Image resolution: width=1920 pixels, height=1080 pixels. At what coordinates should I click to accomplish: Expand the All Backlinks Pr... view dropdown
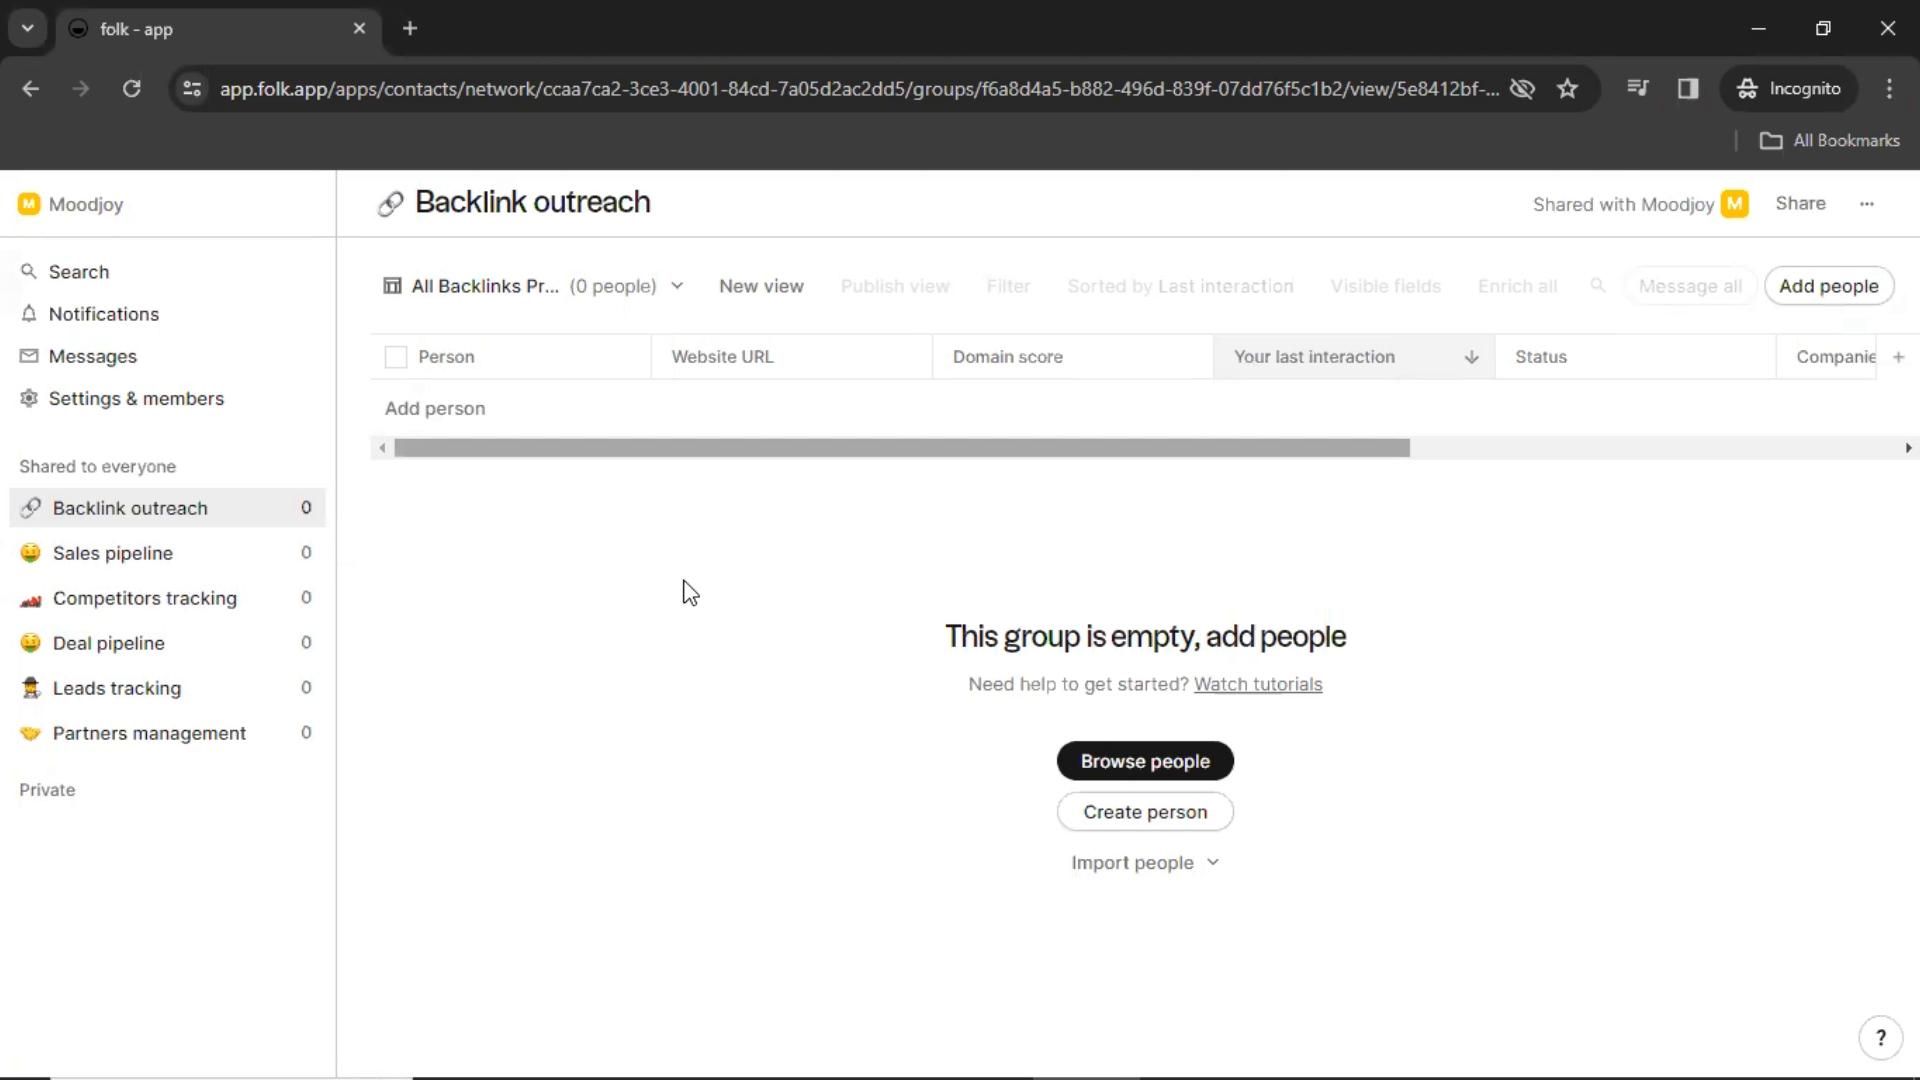pos(677,286)
